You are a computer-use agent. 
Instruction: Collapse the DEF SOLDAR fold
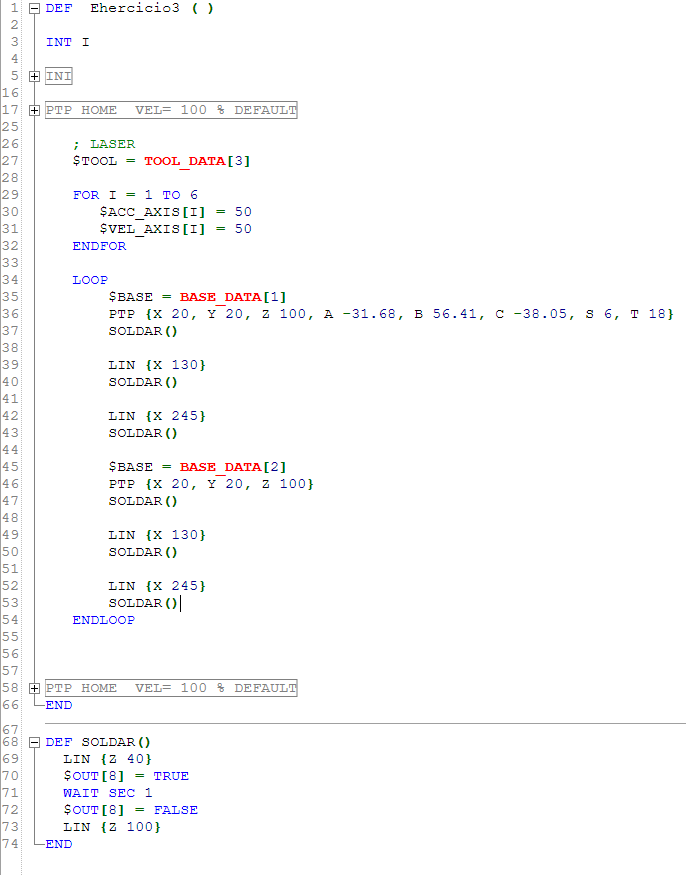point(35,742)
